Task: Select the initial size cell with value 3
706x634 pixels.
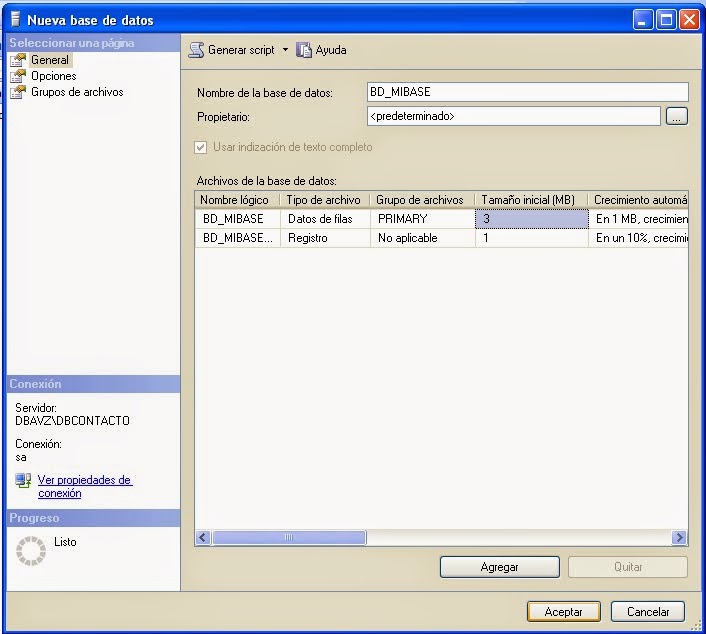Action: (532, 219)
